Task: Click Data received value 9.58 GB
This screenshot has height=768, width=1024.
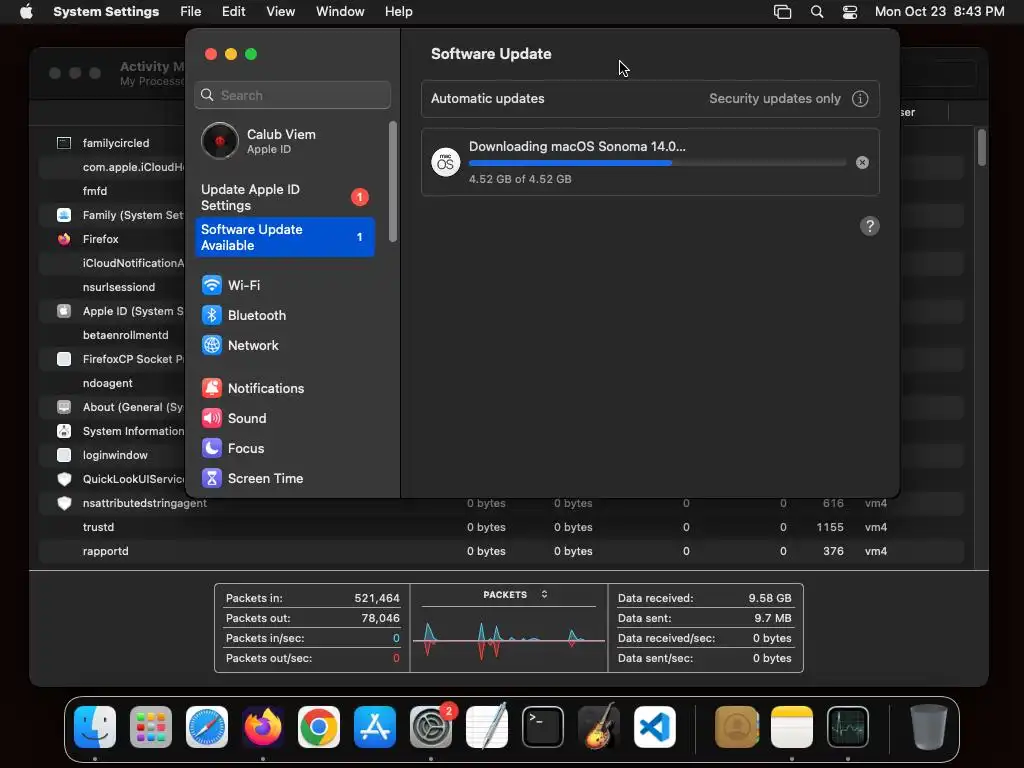Action: (x=770, y=598)
